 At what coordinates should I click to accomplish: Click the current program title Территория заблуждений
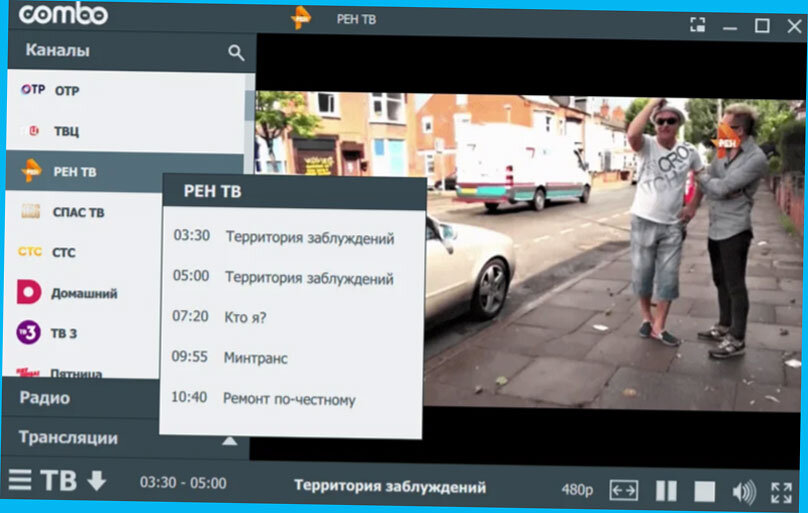tap(390, 487)
